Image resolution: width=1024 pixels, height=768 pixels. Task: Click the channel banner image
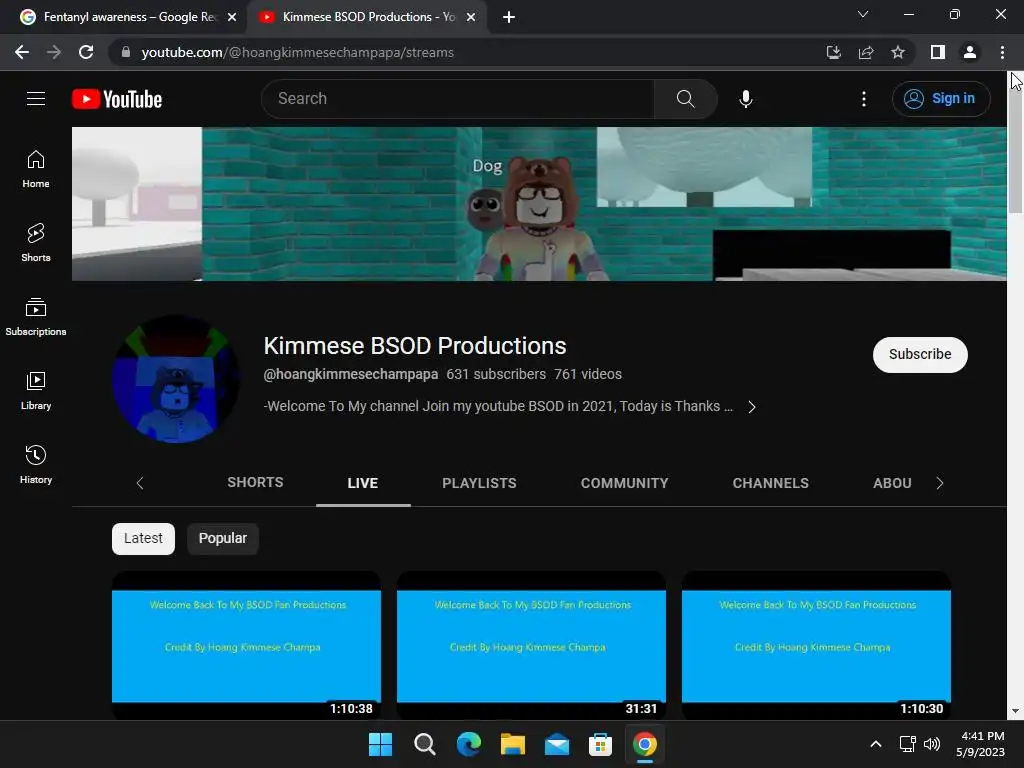coord(539,204)
